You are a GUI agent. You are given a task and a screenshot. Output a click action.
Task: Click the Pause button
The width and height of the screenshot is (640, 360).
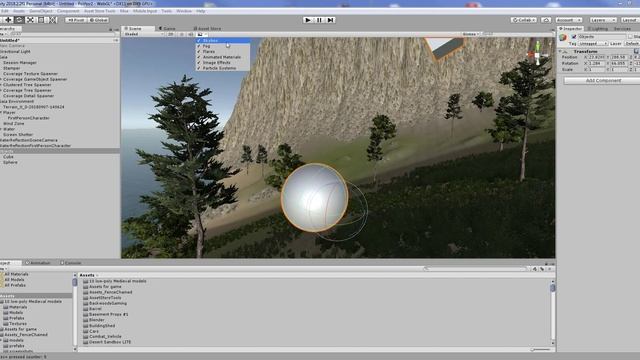coord(319,20)
